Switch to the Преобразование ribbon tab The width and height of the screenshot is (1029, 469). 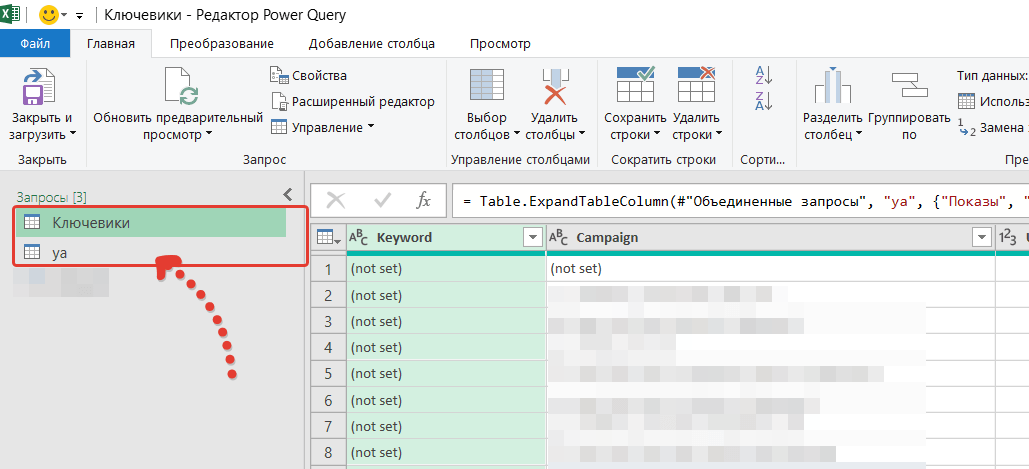pos(221,44)
